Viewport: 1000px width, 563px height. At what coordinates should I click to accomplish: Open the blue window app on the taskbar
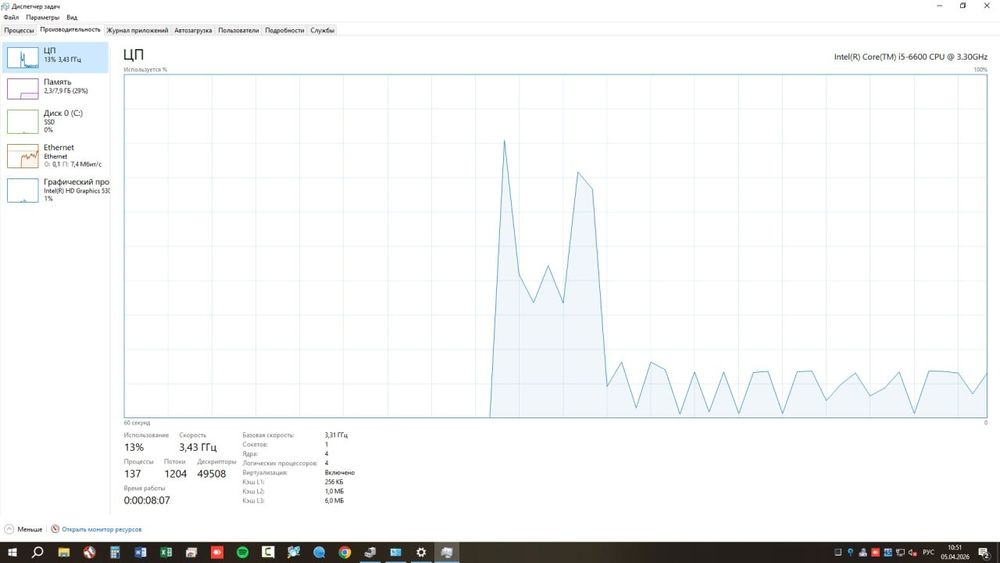[x=395, y=552]
